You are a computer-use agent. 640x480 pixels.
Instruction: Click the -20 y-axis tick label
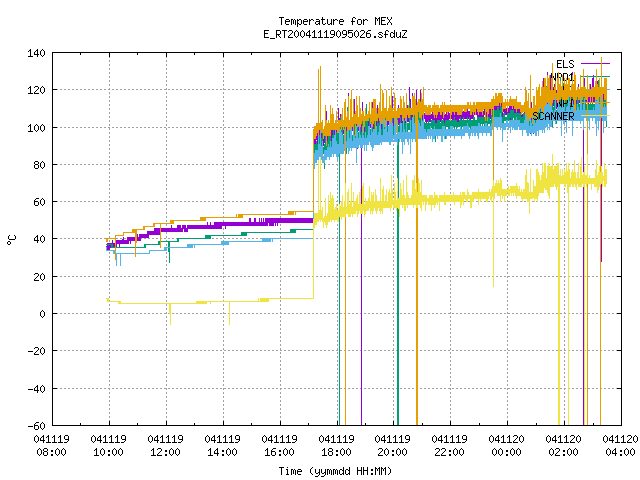(x=36, y=351)
